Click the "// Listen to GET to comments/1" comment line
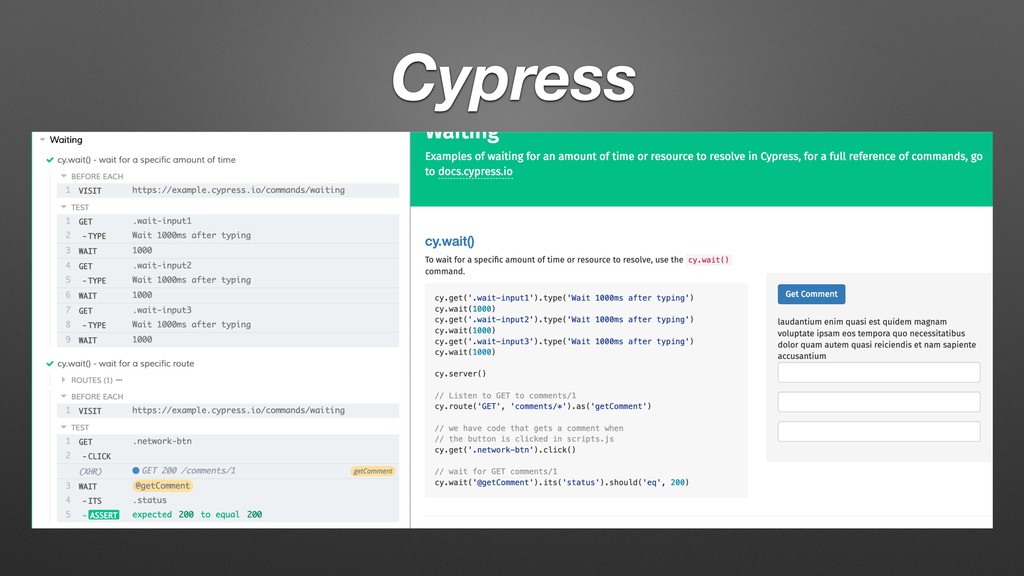This screenshot has height=576, width=1024. 505,396
